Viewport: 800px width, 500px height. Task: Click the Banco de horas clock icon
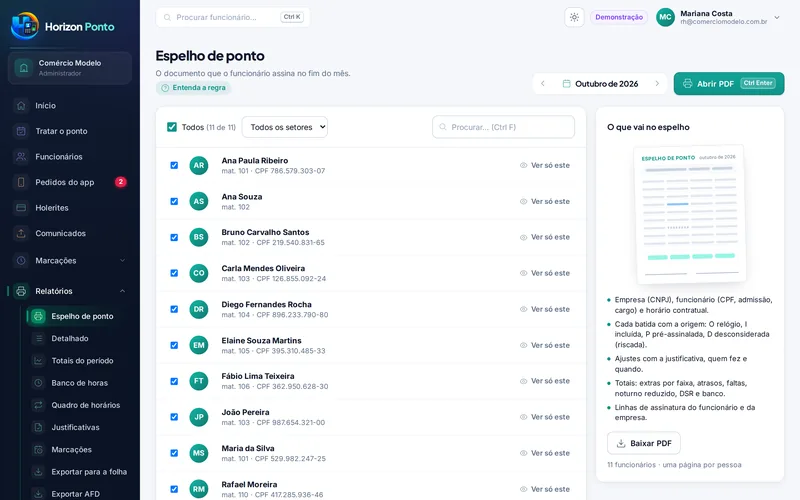(x=38, y=383)
